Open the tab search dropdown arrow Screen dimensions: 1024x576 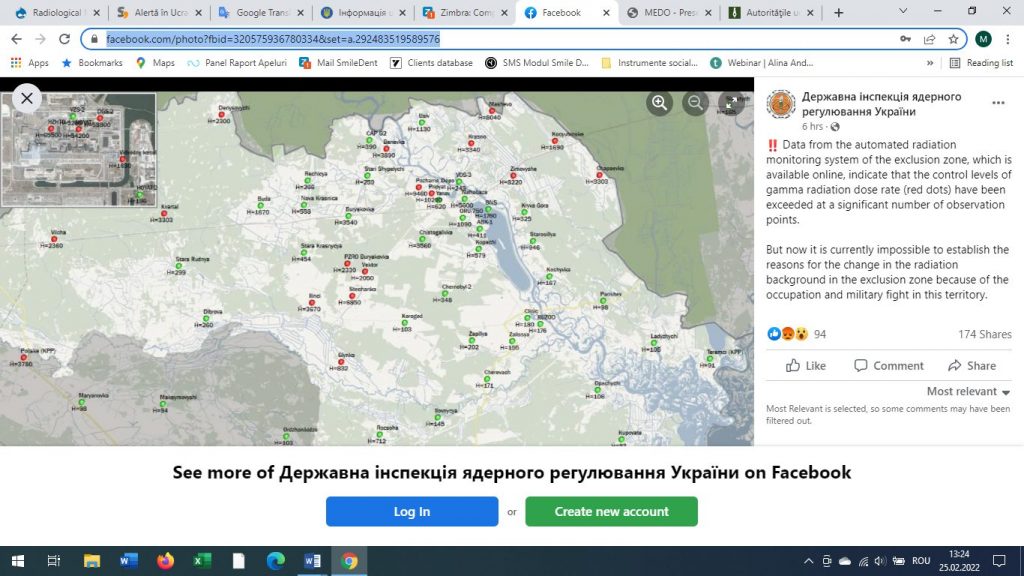tap(903, 11)
